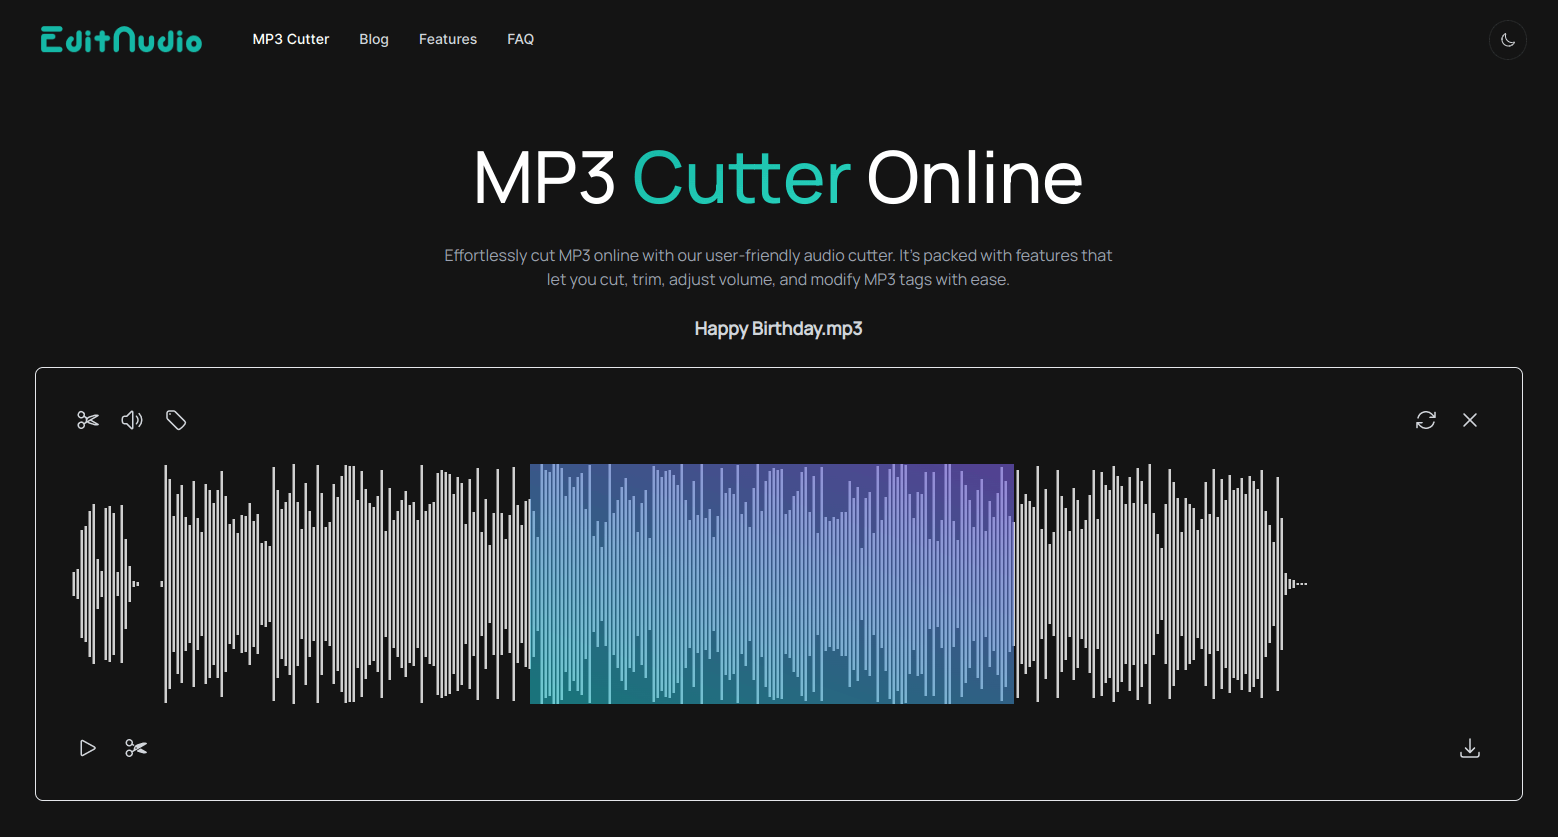Play the audio preview
This screenshot has width=1558, height=837.
pyautogui.click(x=87, y=747)
